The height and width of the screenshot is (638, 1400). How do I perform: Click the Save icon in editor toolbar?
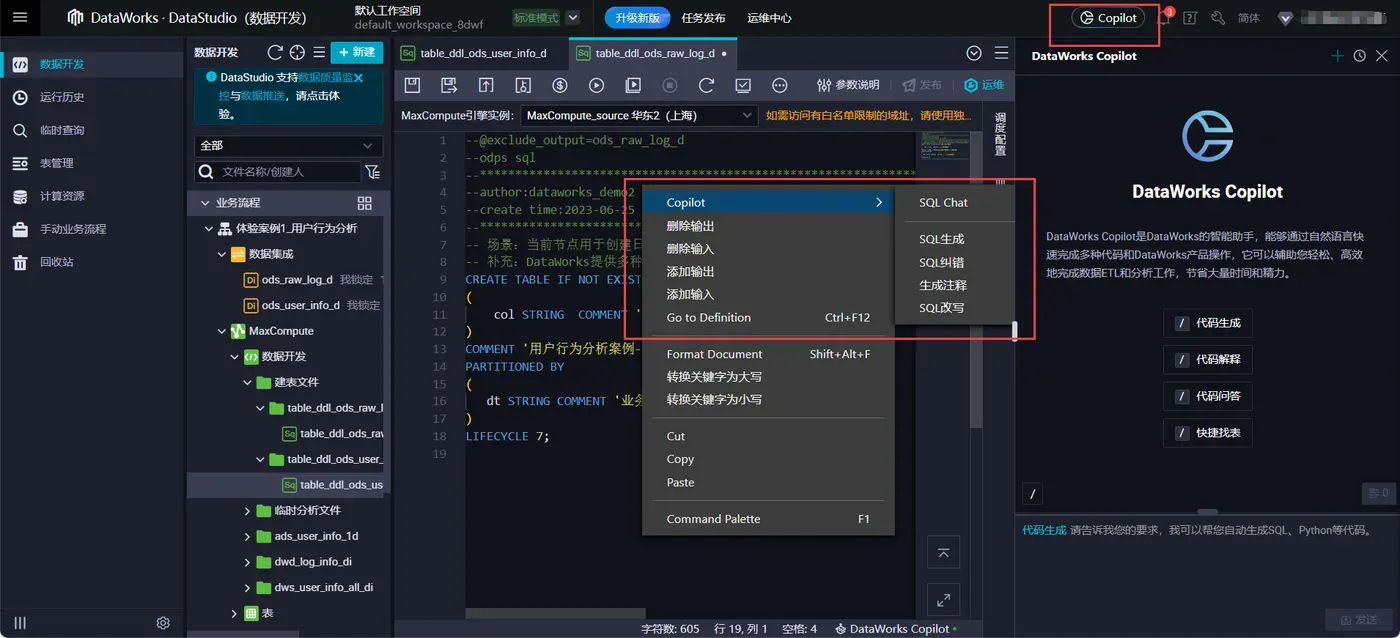tap(412, 85)
